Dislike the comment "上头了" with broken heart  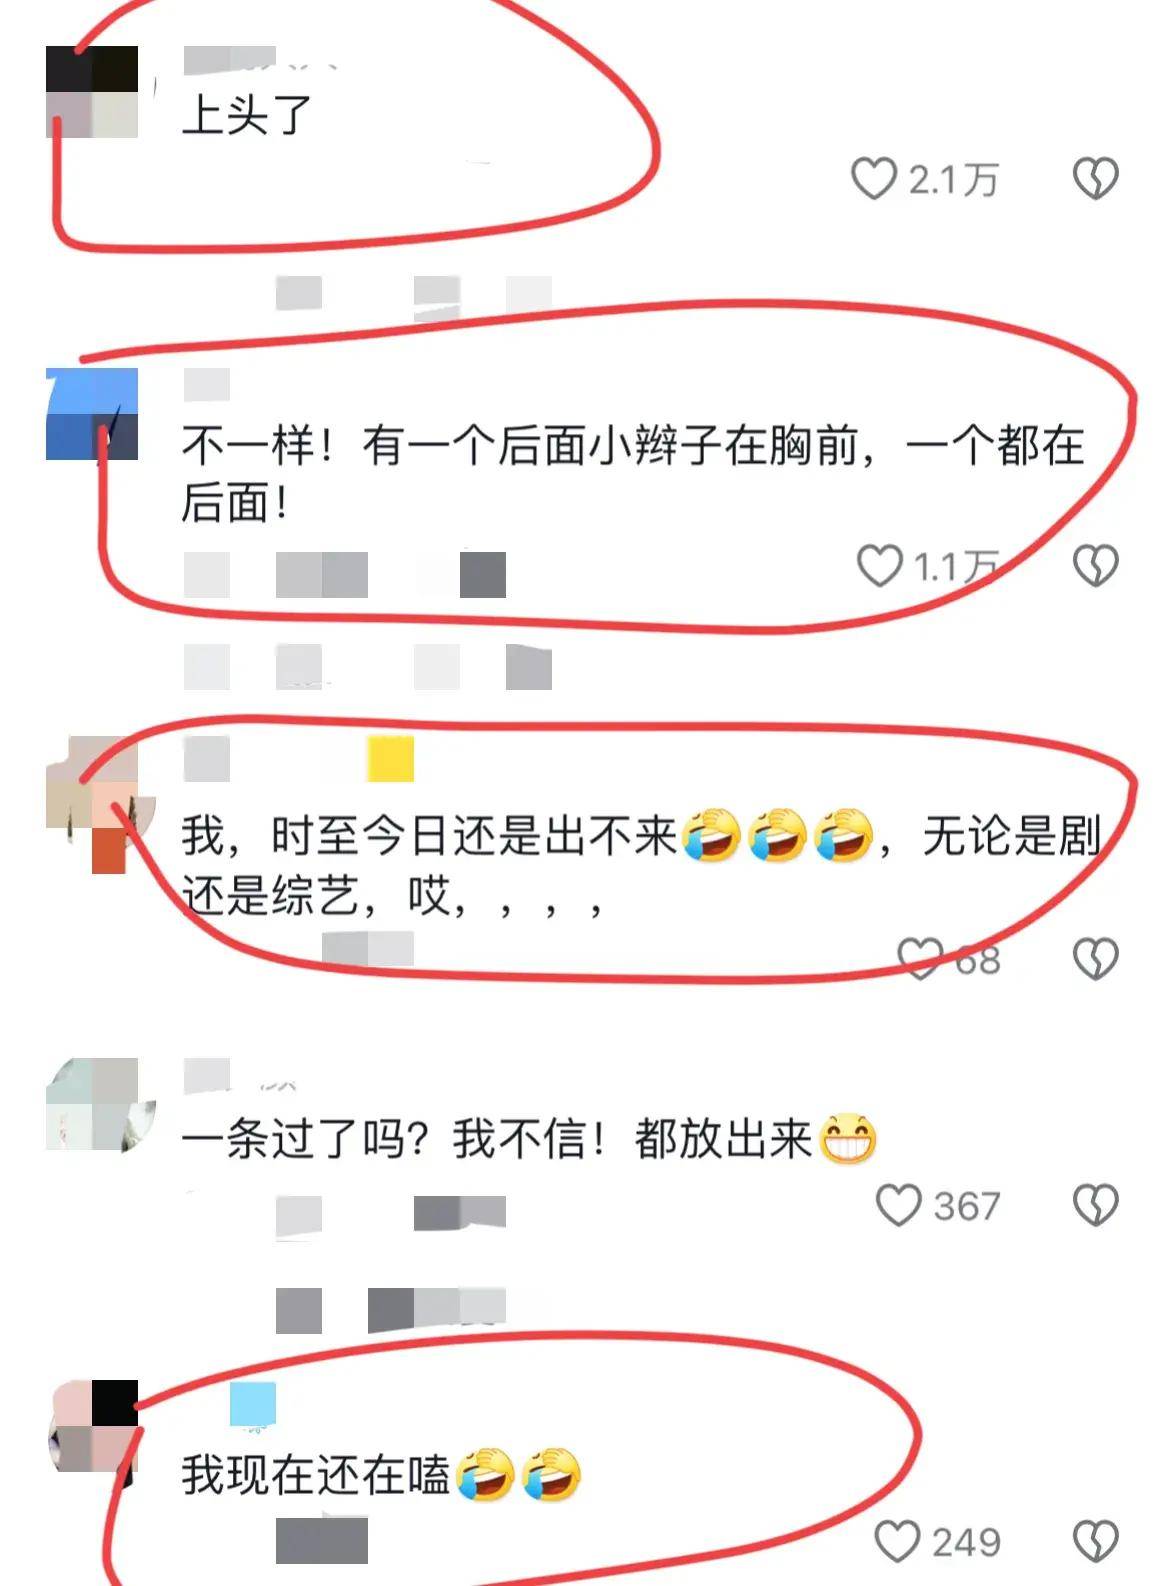click(x=1095, y=179)
